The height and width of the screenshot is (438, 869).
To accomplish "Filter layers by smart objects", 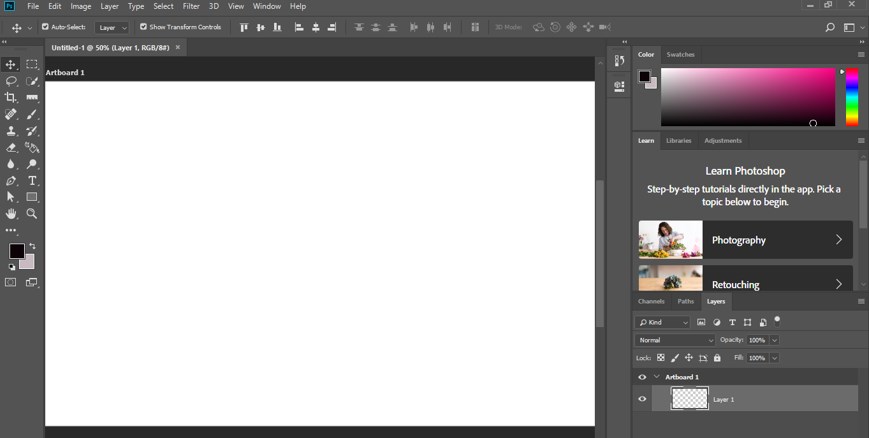I will pyautogui.click(x=763, y=322).
